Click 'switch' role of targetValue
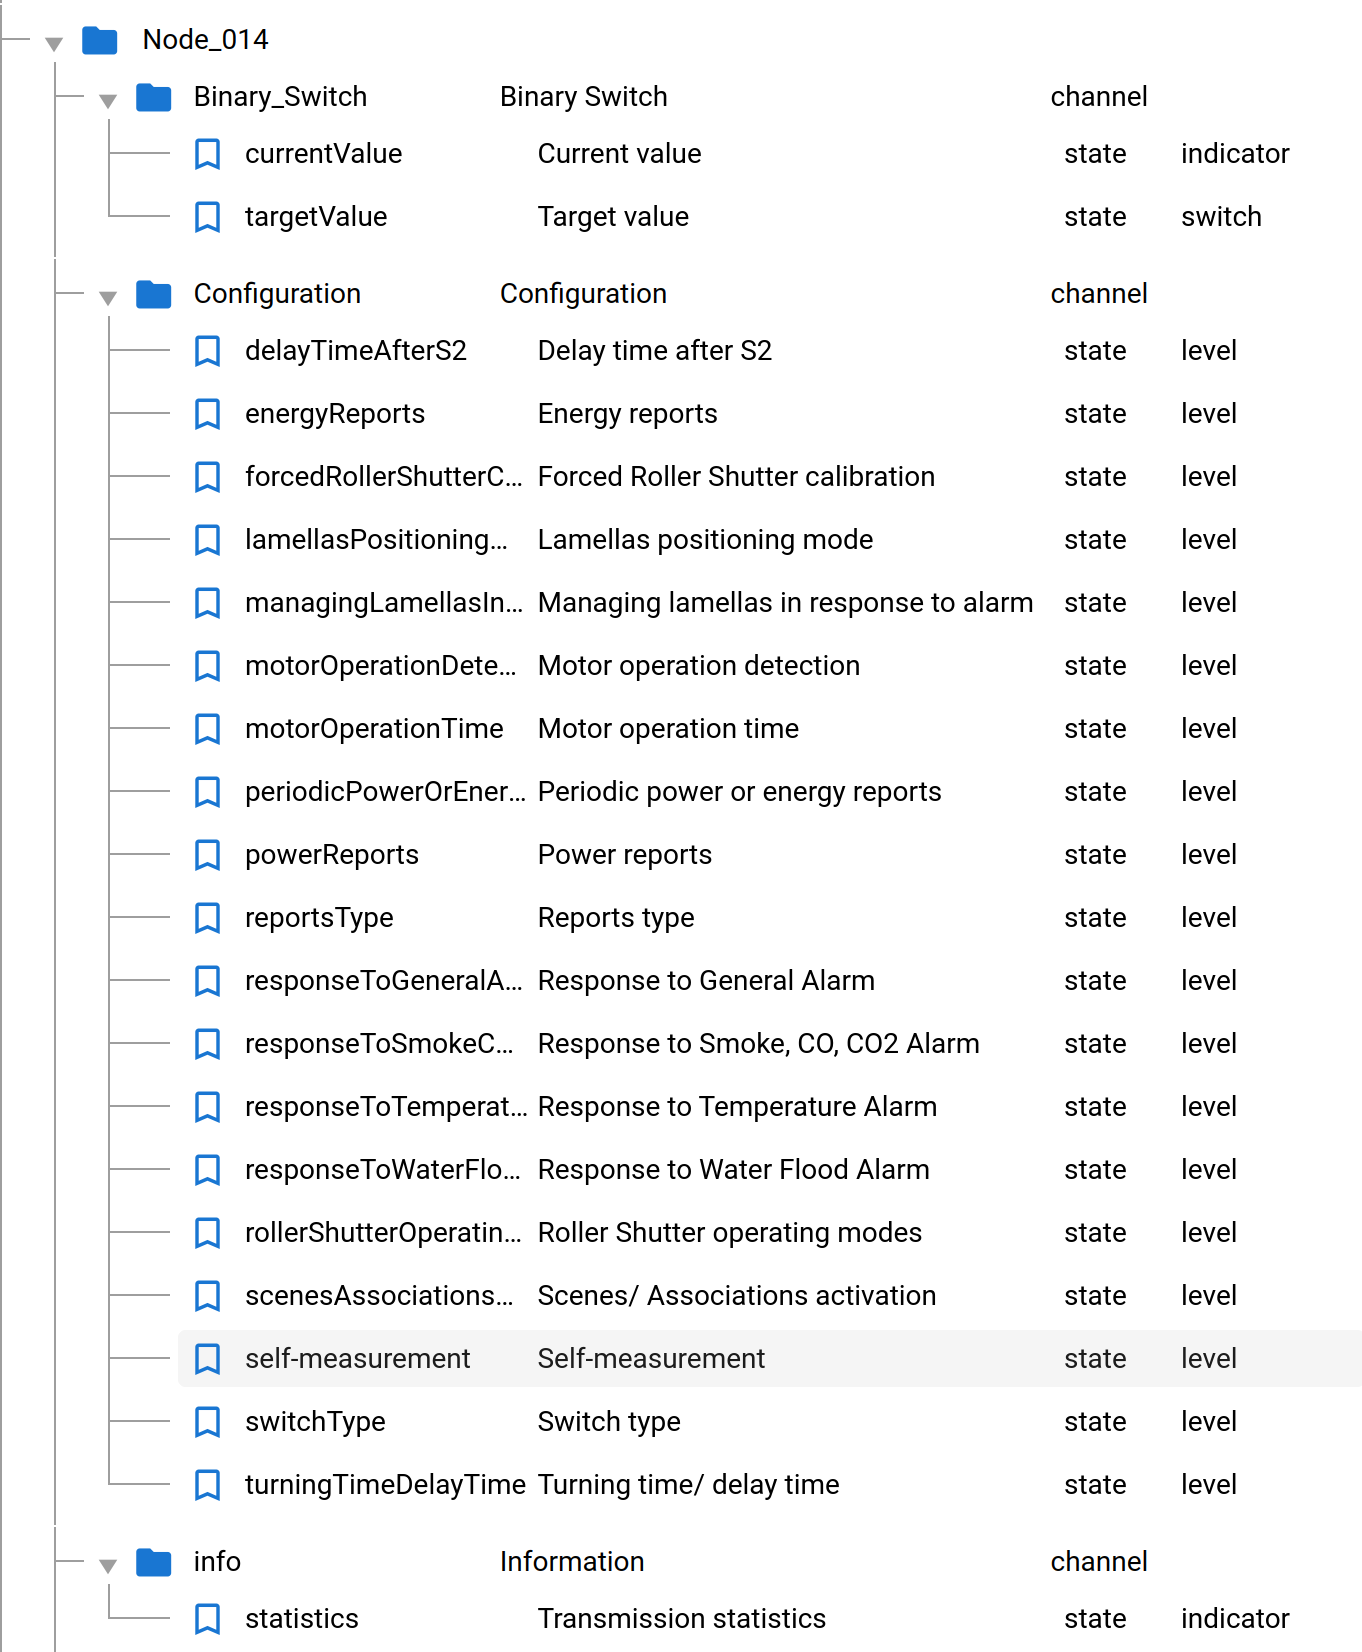 (x=1221, y=217)
